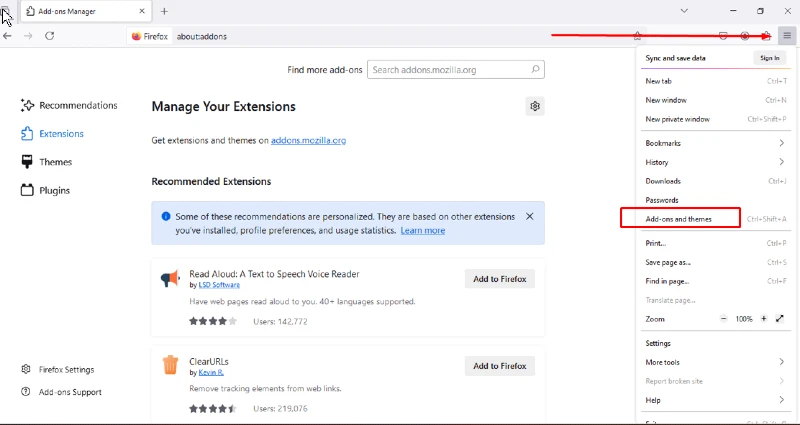
Task: Open Kevin R. author link
Action: coord(211,372)
